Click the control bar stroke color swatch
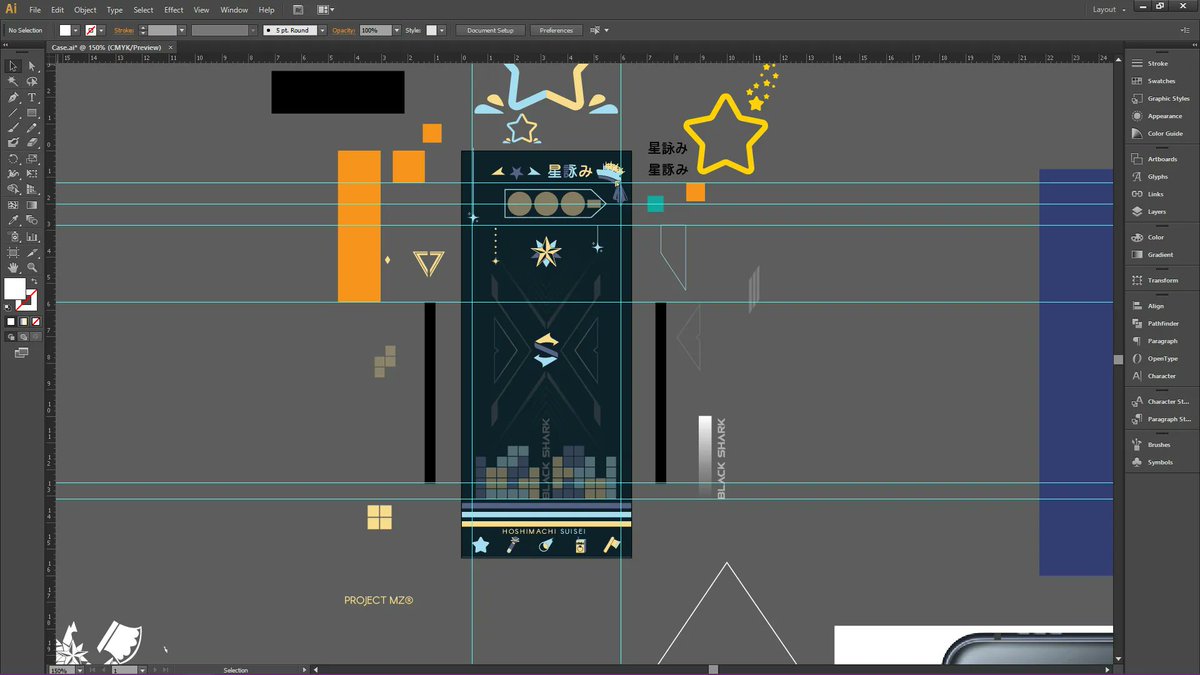The image size is (1200, 675). [x=91, y=31]
